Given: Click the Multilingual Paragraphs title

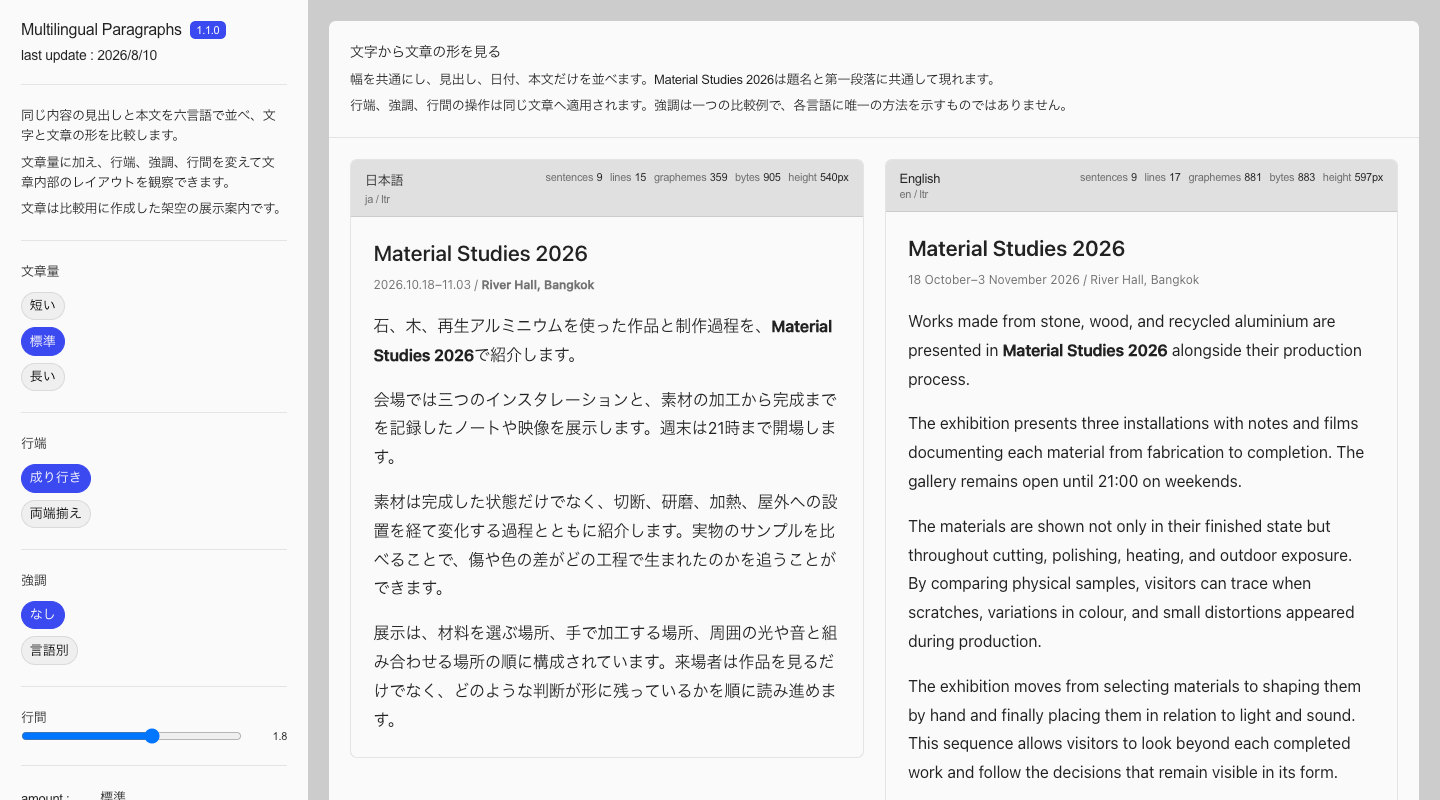Looking at the screenshot, I should point(101,30).
